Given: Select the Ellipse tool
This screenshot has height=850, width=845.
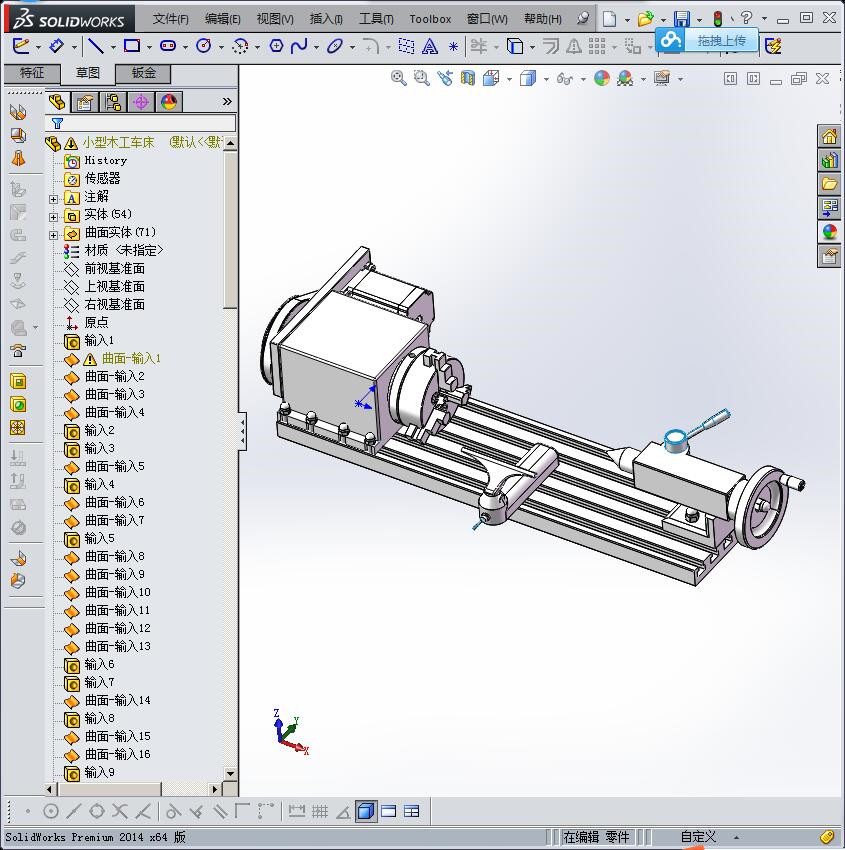Looking at the screenshot, I should pyautogui.click(x=334, y=46).
